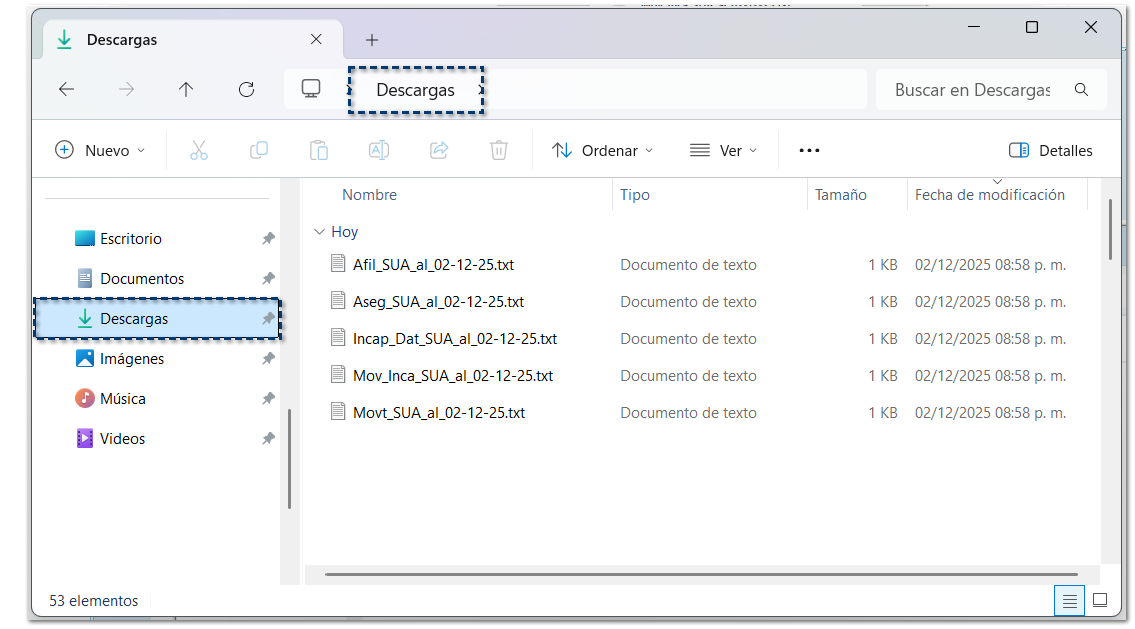Open the three-dots more options menu
The height and width of the screenshot is (629, 1135).
tap(809, 150)
